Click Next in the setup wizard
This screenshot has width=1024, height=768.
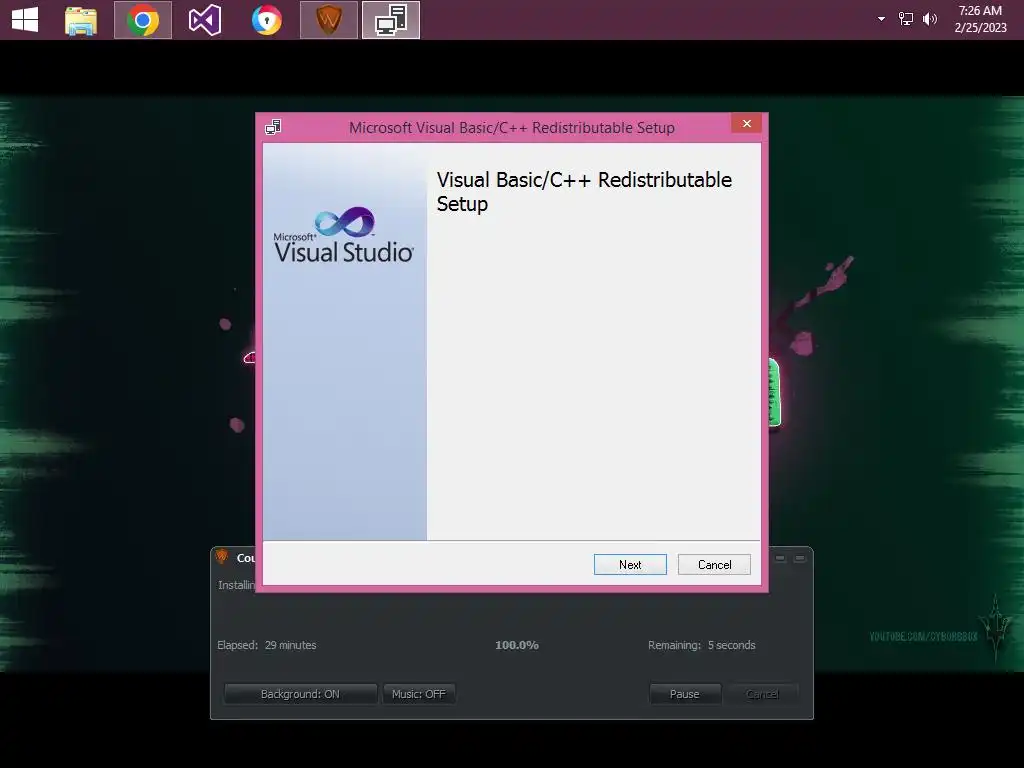click(x=630, y=564)
